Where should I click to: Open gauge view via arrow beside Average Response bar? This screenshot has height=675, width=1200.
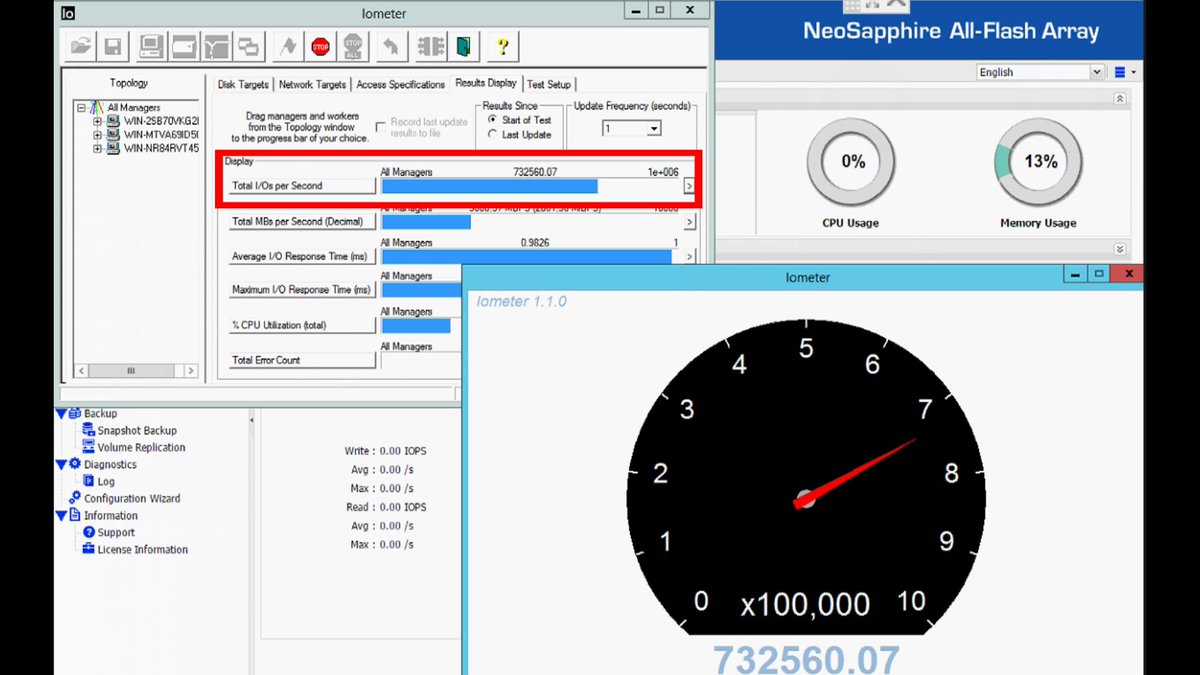689,257
